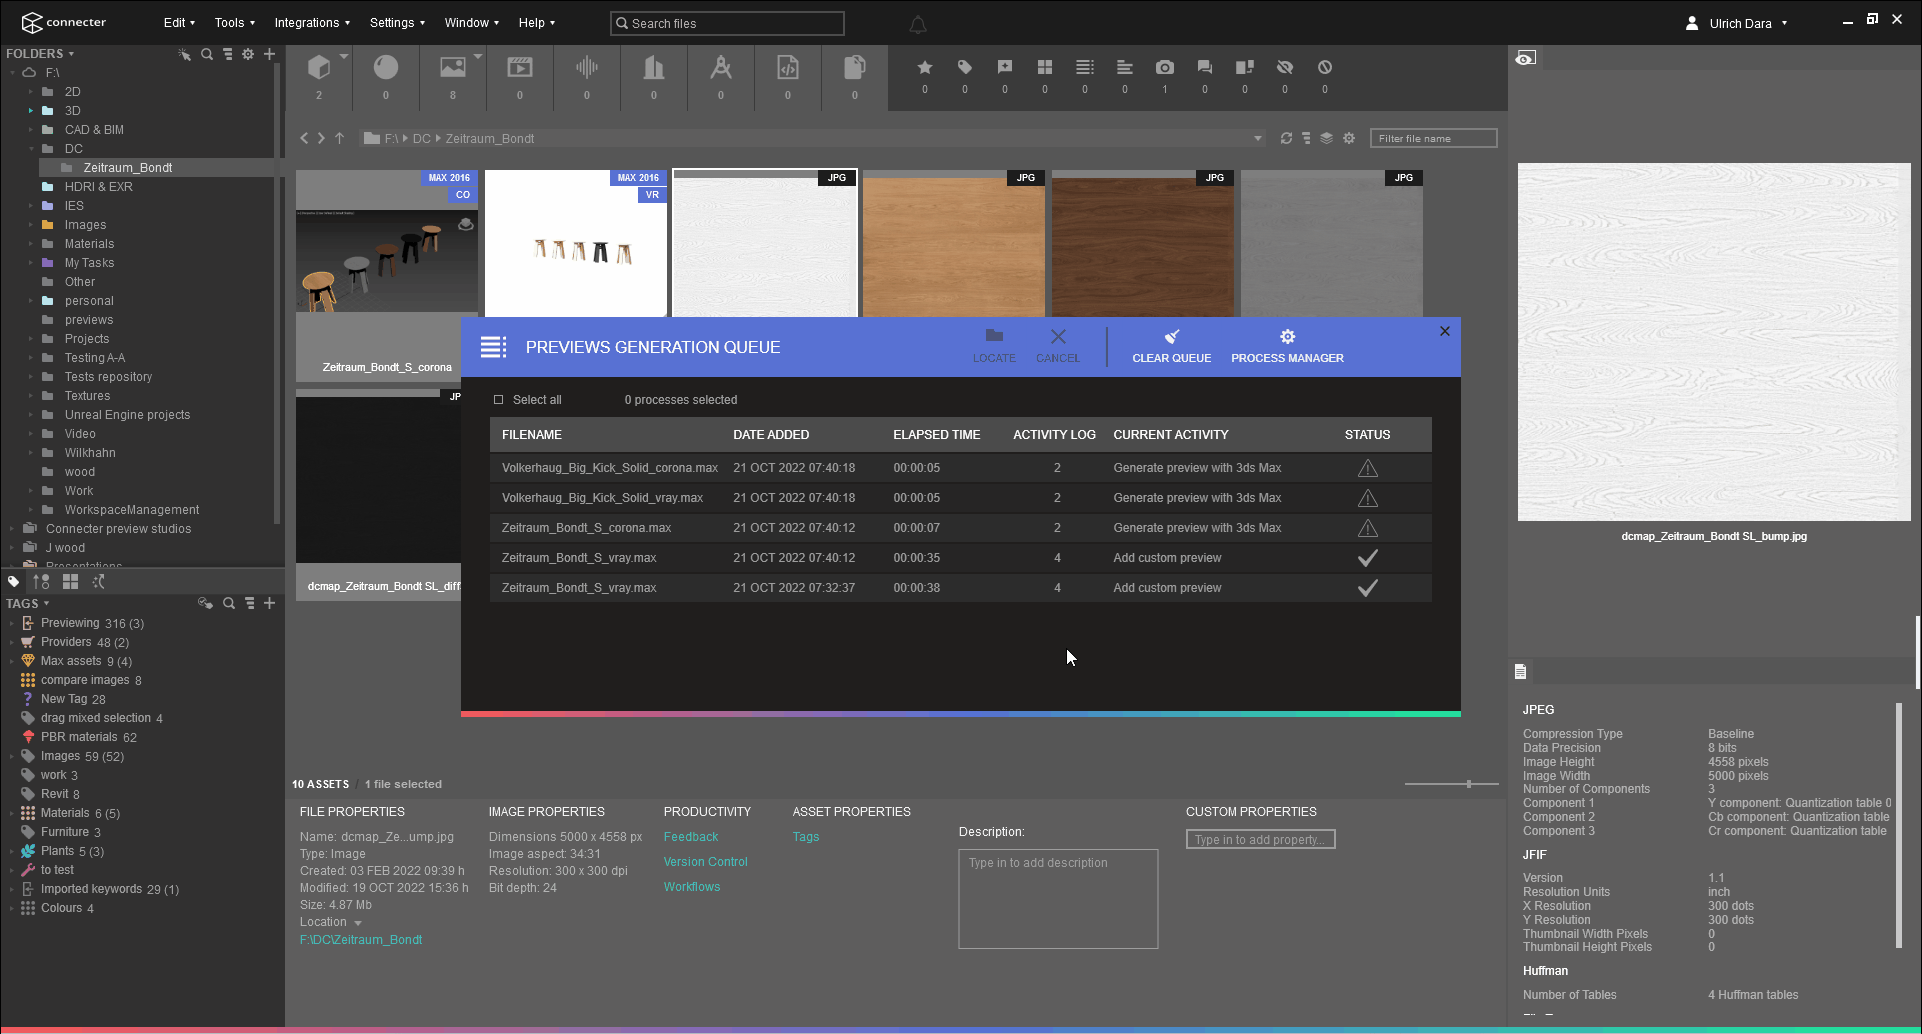Filter by hidden assets crossed-eye icon
The image size is (1922, 1034).
tap(1285, 67)
